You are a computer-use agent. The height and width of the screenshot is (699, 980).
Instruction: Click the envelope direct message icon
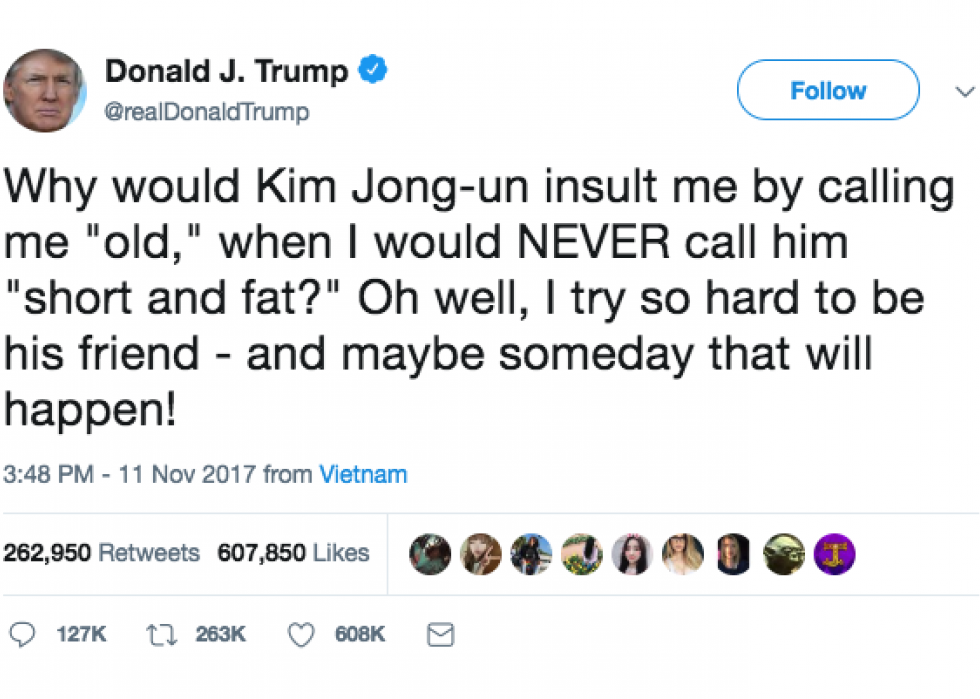tap(440, 635)
